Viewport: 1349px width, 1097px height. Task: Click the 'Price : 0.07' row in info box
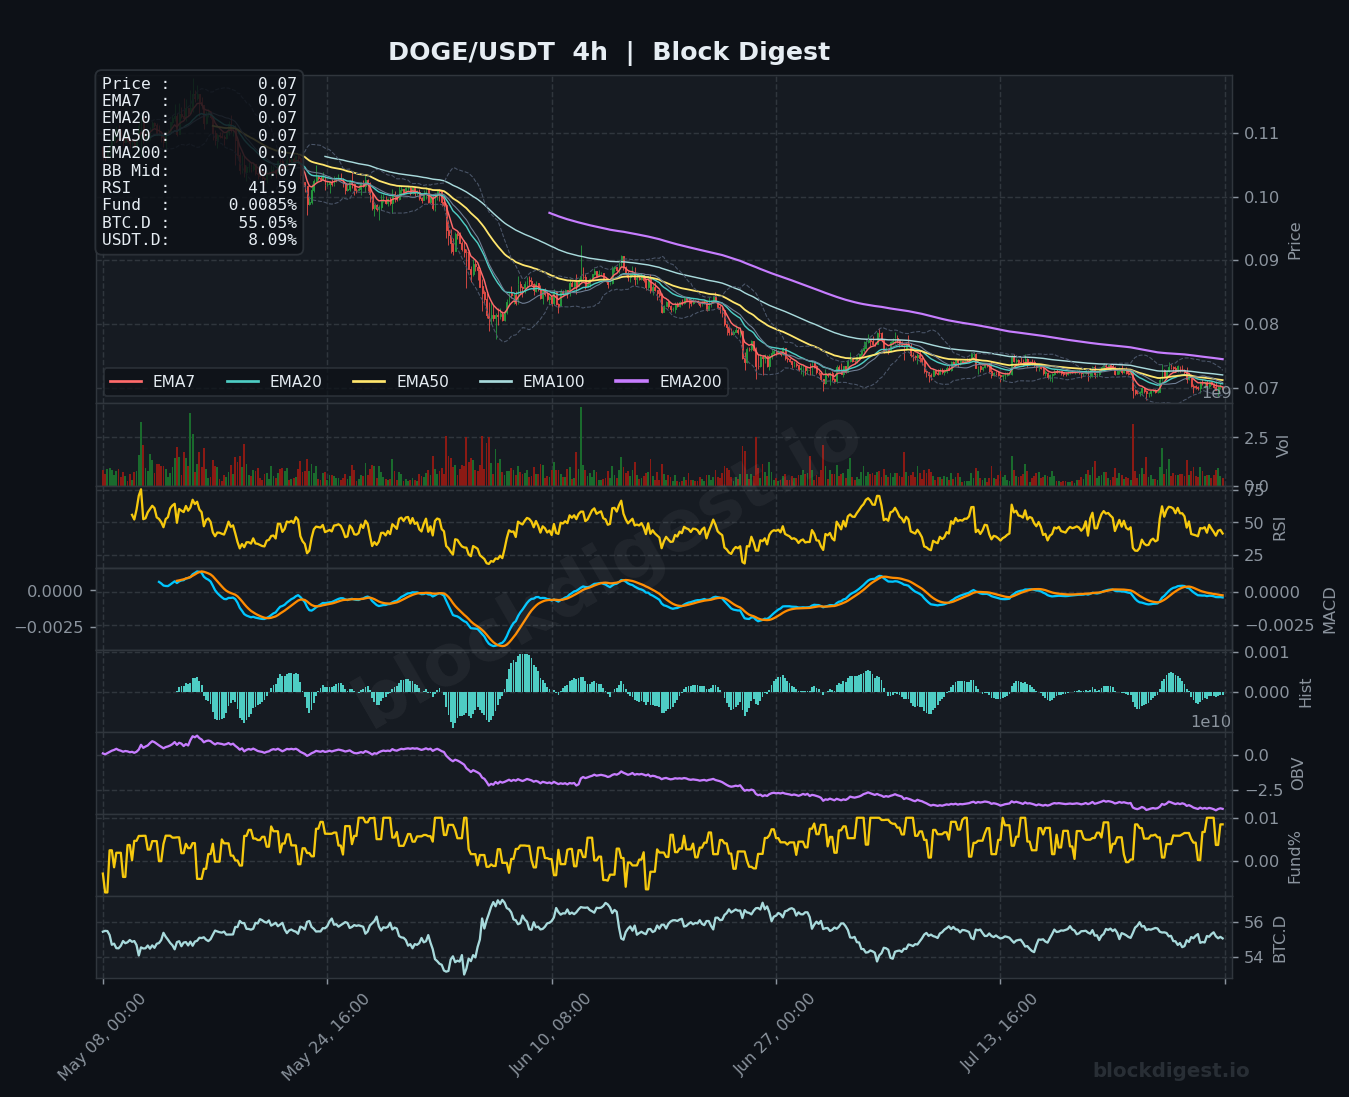point(199,84)
